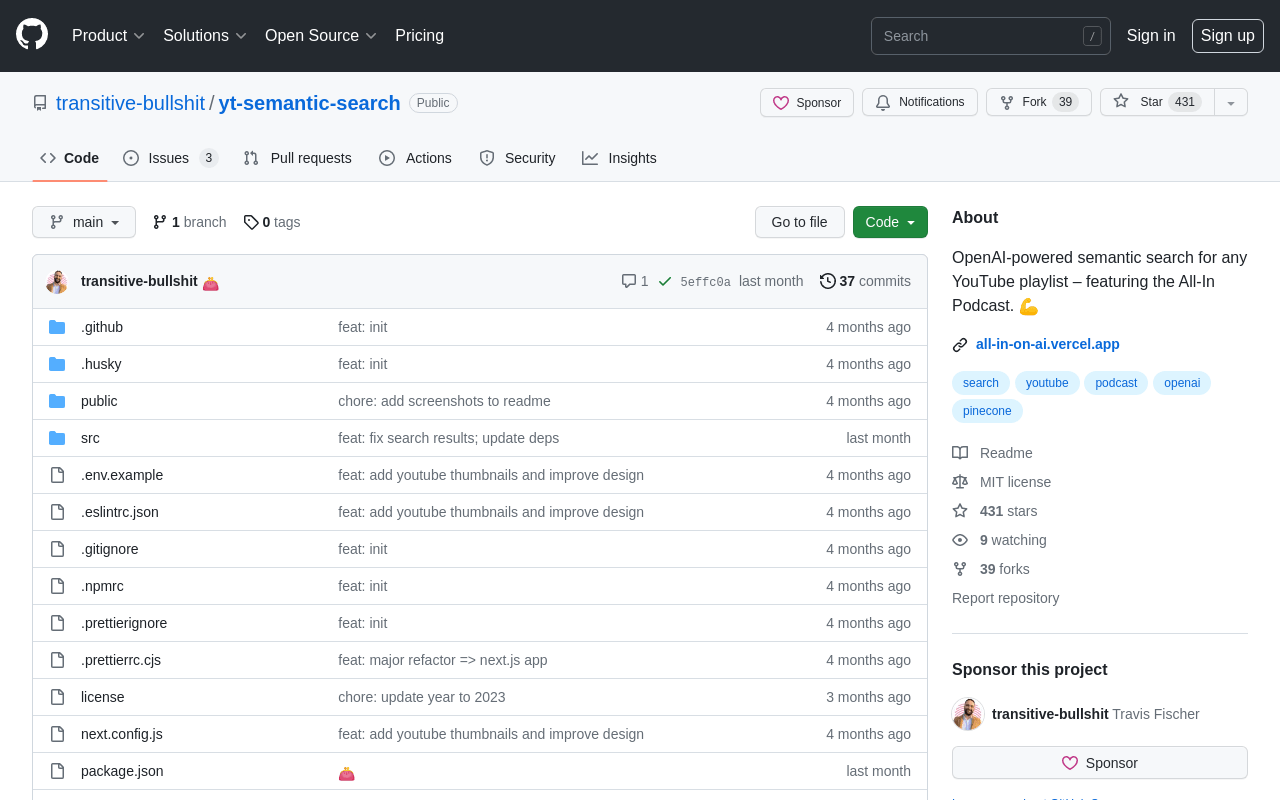Open commit hash 5effc0a
Viewport: 1280px width, 800px height.
click(705, 282)
